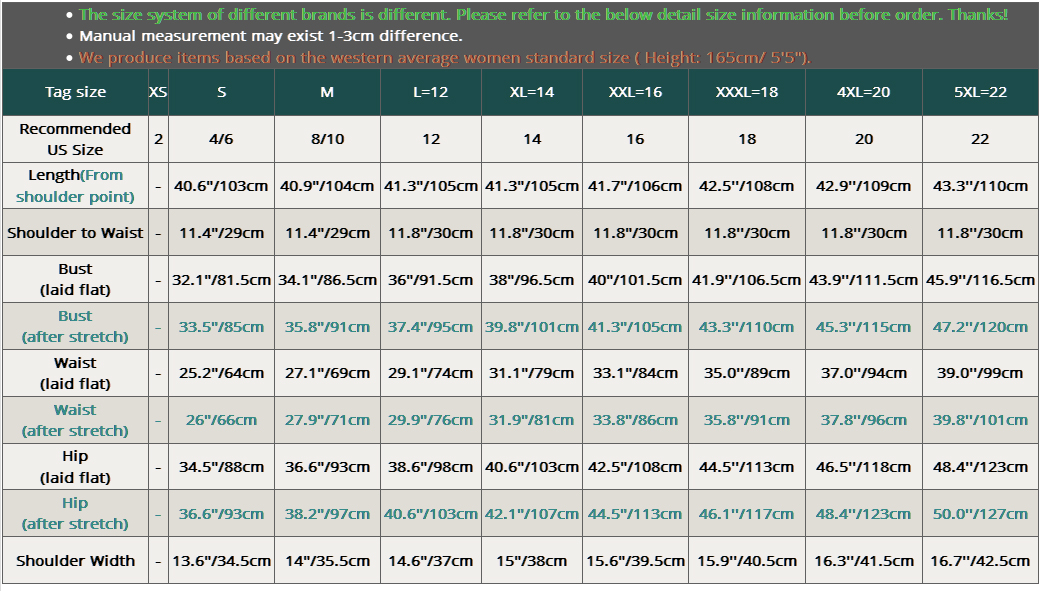This screenshot has height=591, width=1044.
Task: Click the 43.3"/110cm length cell
Action: coord(979,186)
